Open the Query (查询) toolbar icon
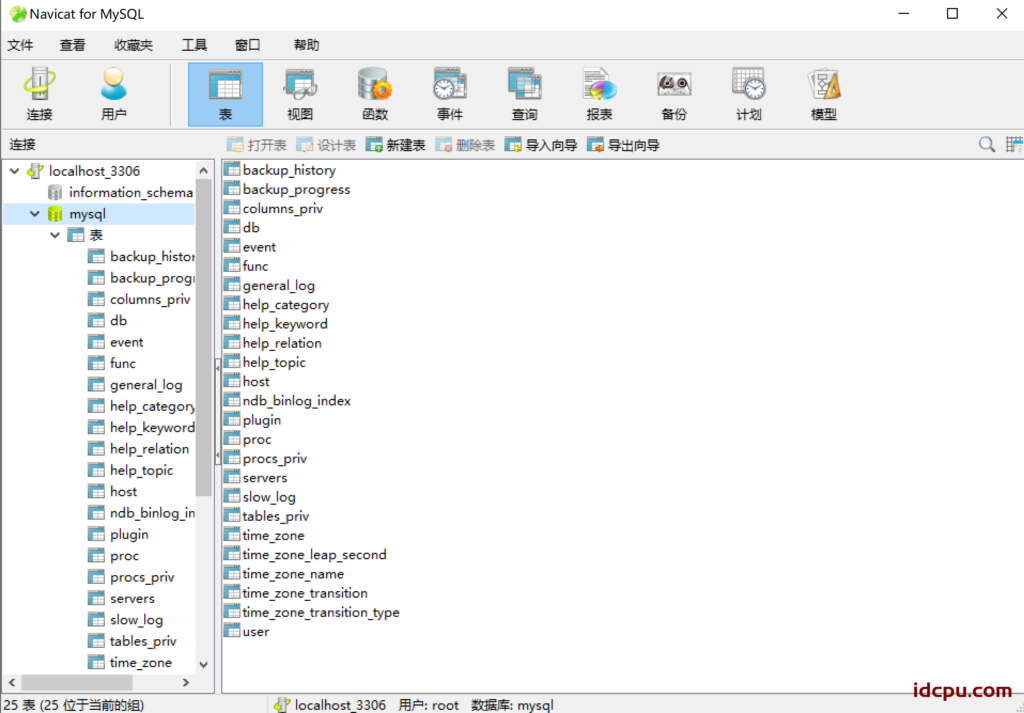 524,95
